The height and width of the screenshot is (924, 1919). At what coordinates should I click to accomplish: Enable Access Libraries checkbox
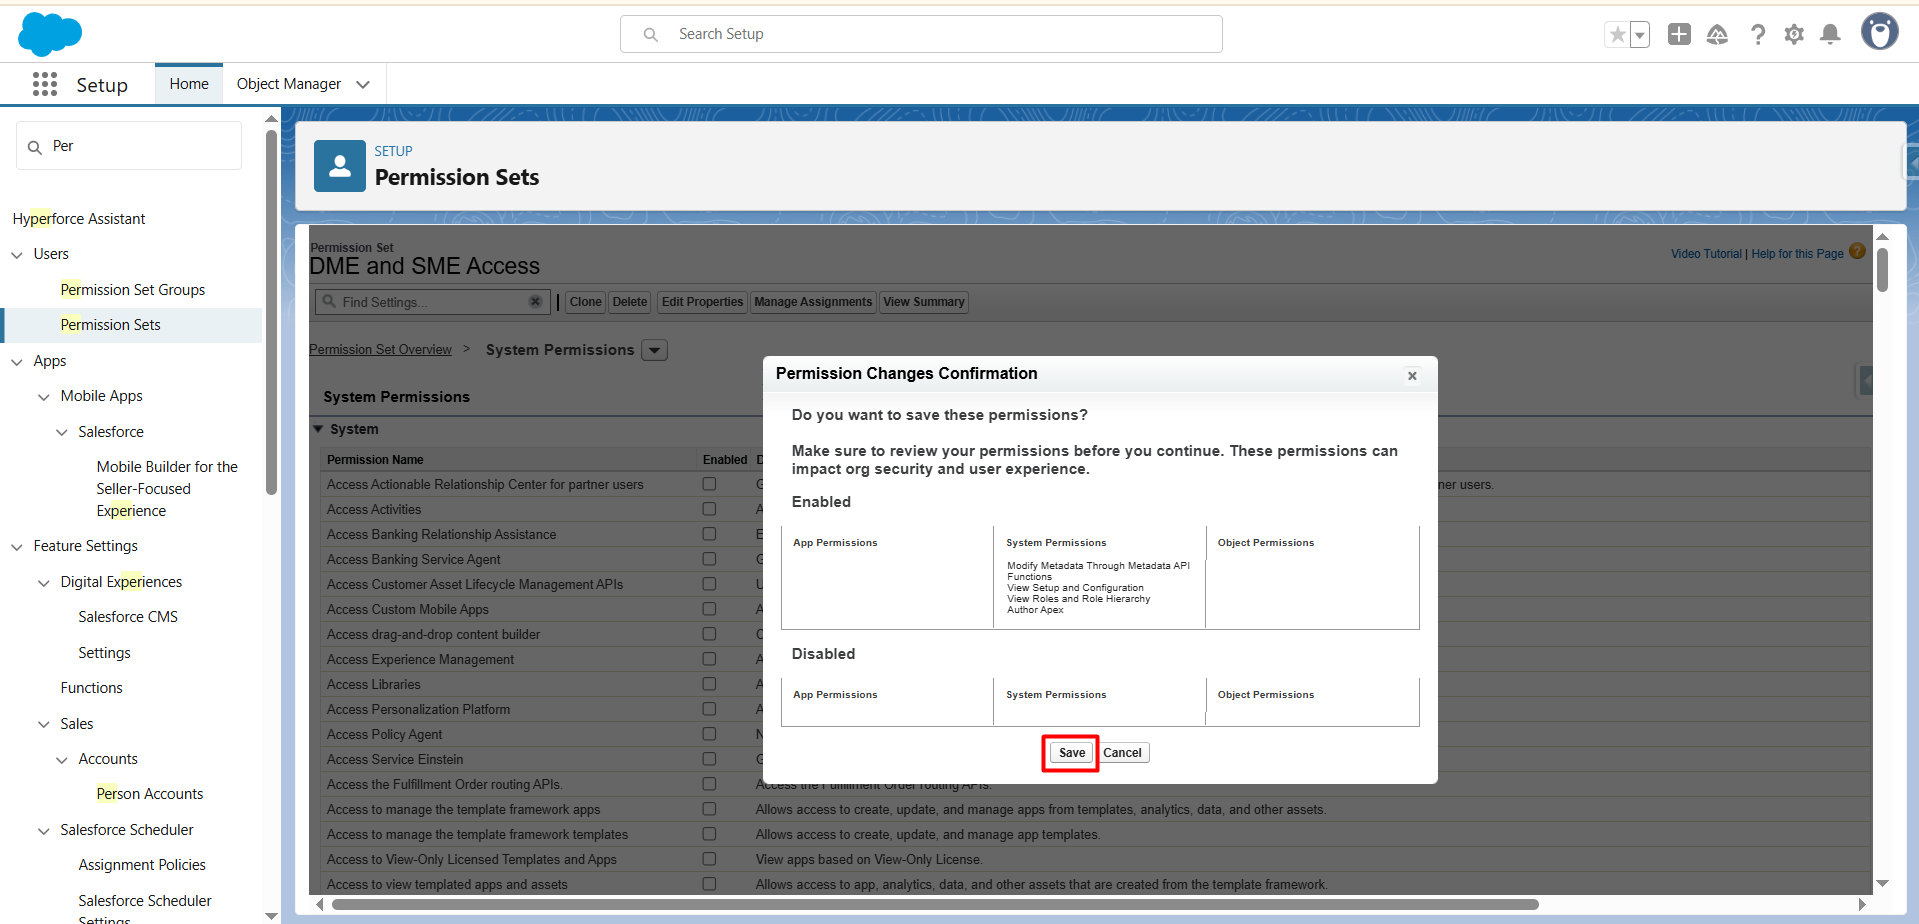point(709,684)
